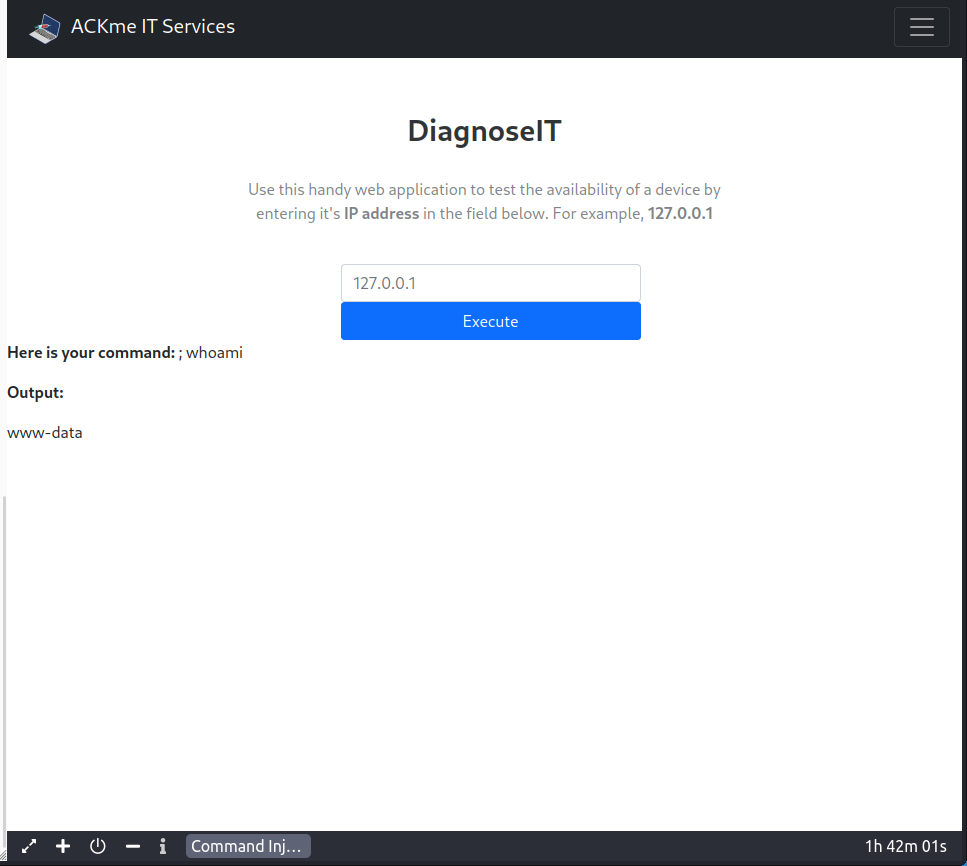This screenshot has width=967, height=866.
Task: Click the minus icon in bottom bar
Action: click(x=132, y=846)
